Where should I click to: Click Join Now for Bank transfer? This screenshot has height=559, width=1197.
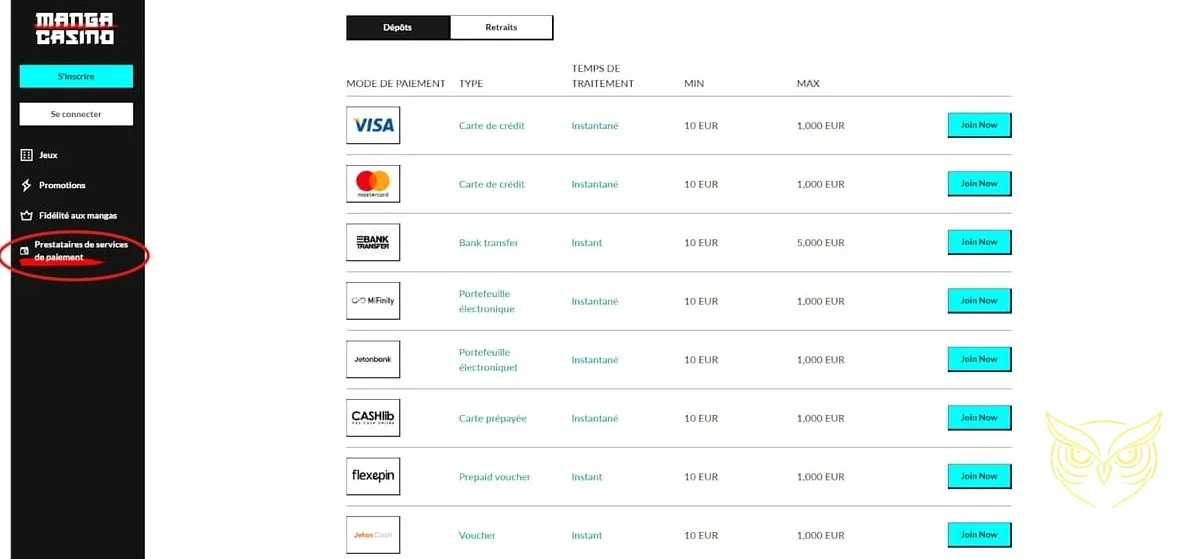coord(979,242)
